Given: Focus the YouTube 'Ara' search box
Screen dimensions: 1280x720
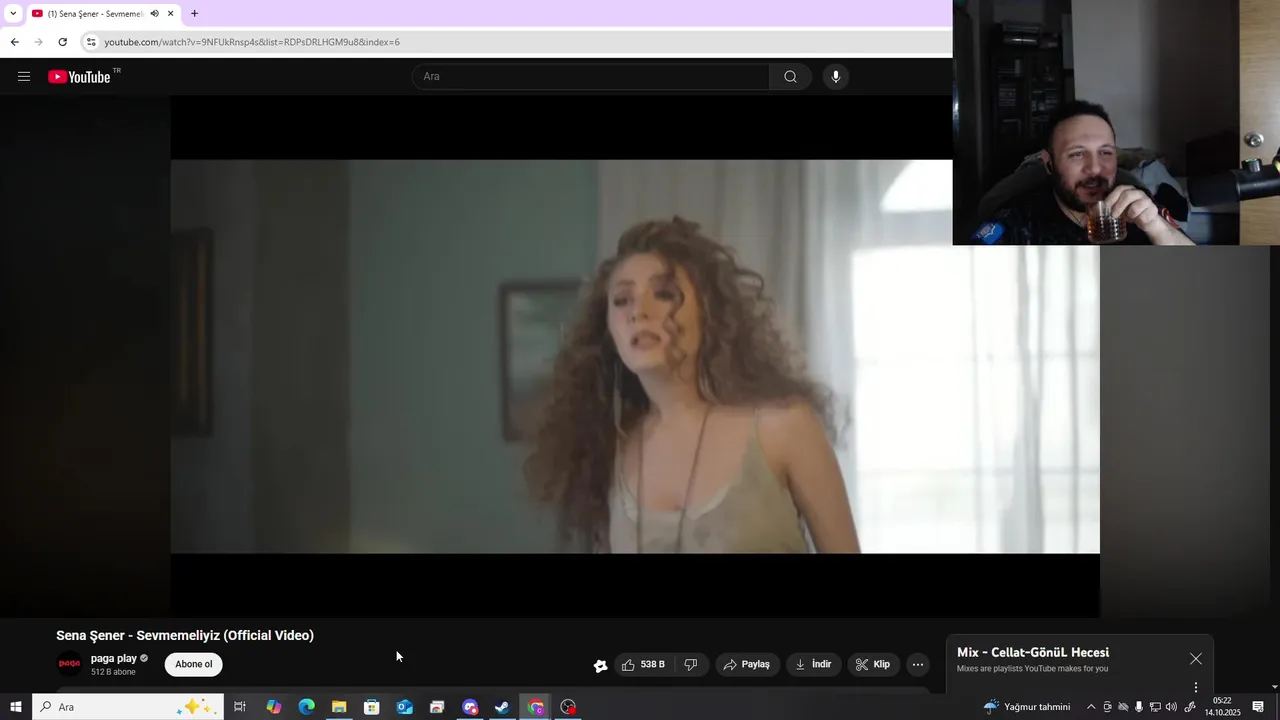Looking at the screenshot, I should (591, 77).
